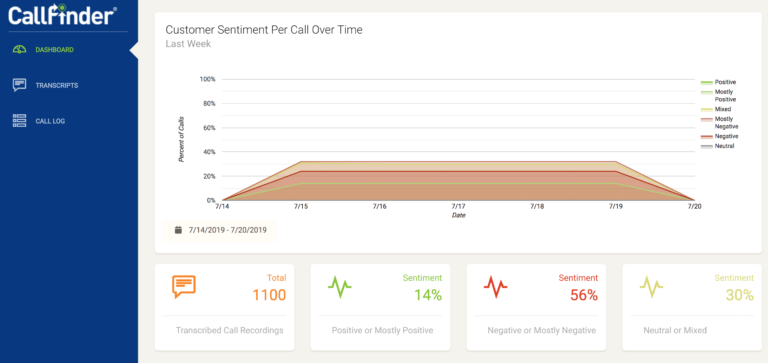Click the CallFinder logo
This screenshot has height=363, width=768.
tap(63, 15)
